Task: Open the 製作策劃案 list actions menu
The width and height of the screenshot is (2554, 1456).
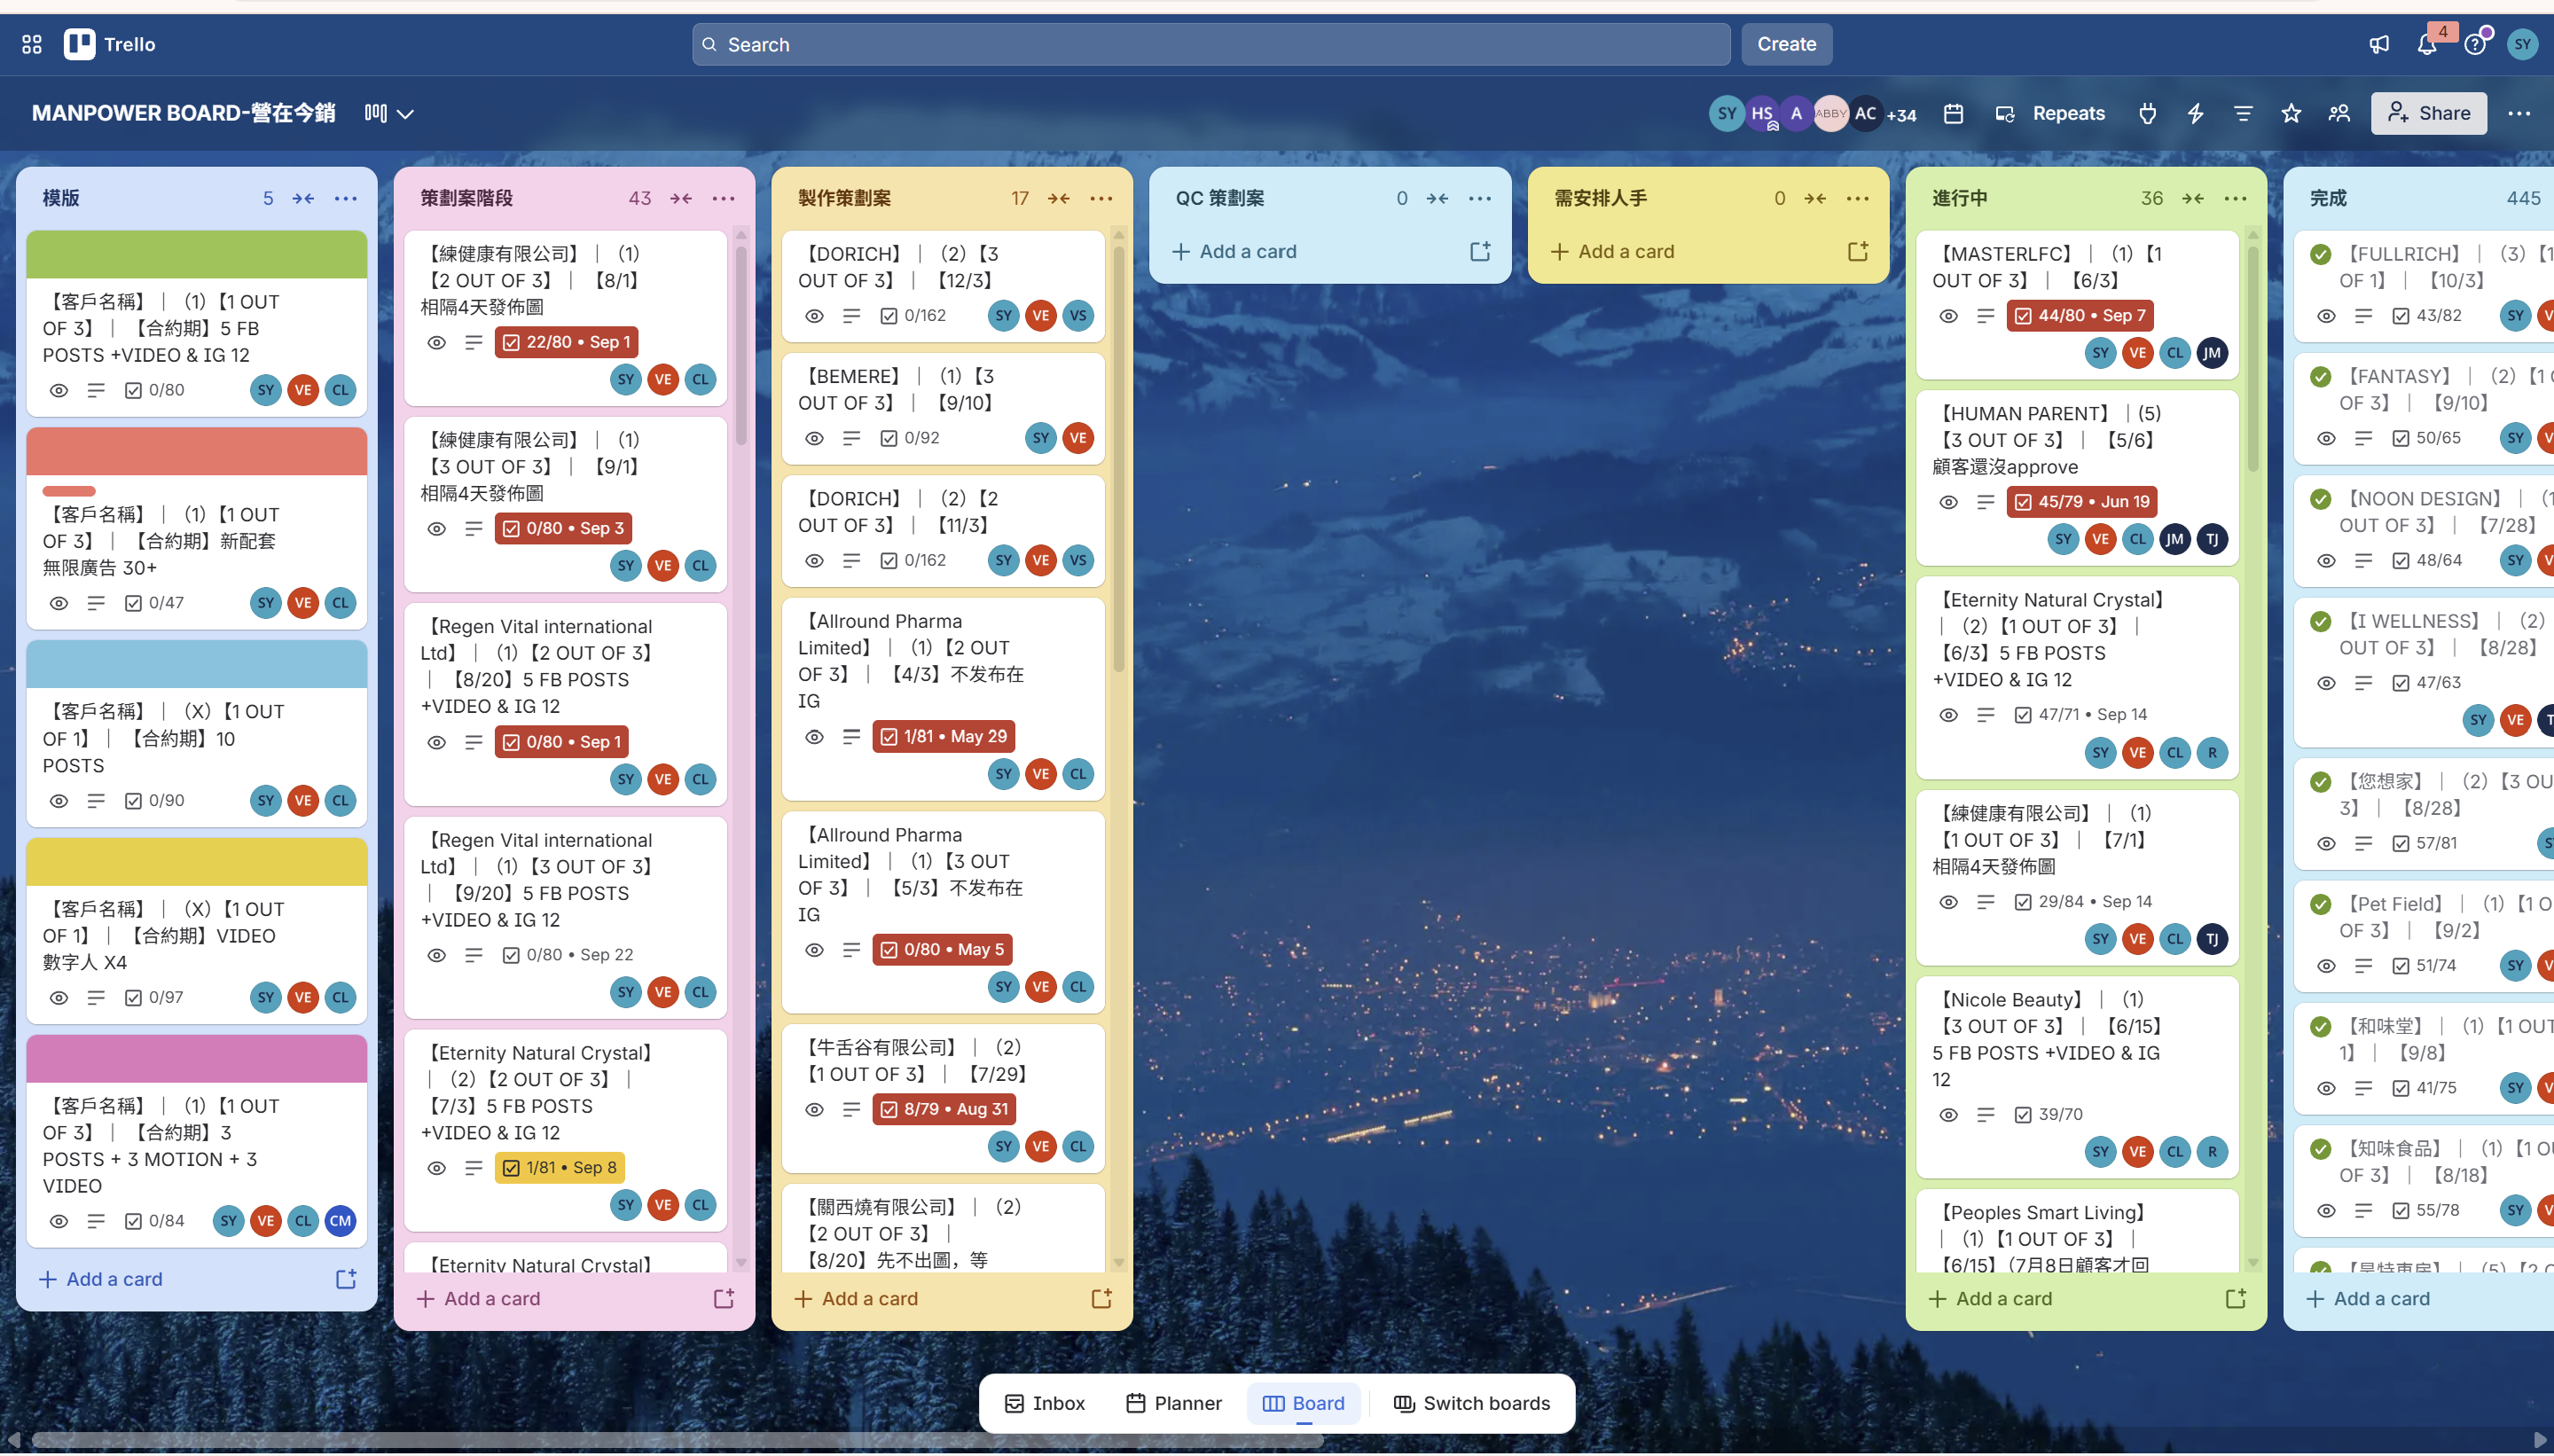Action: 1102,198
